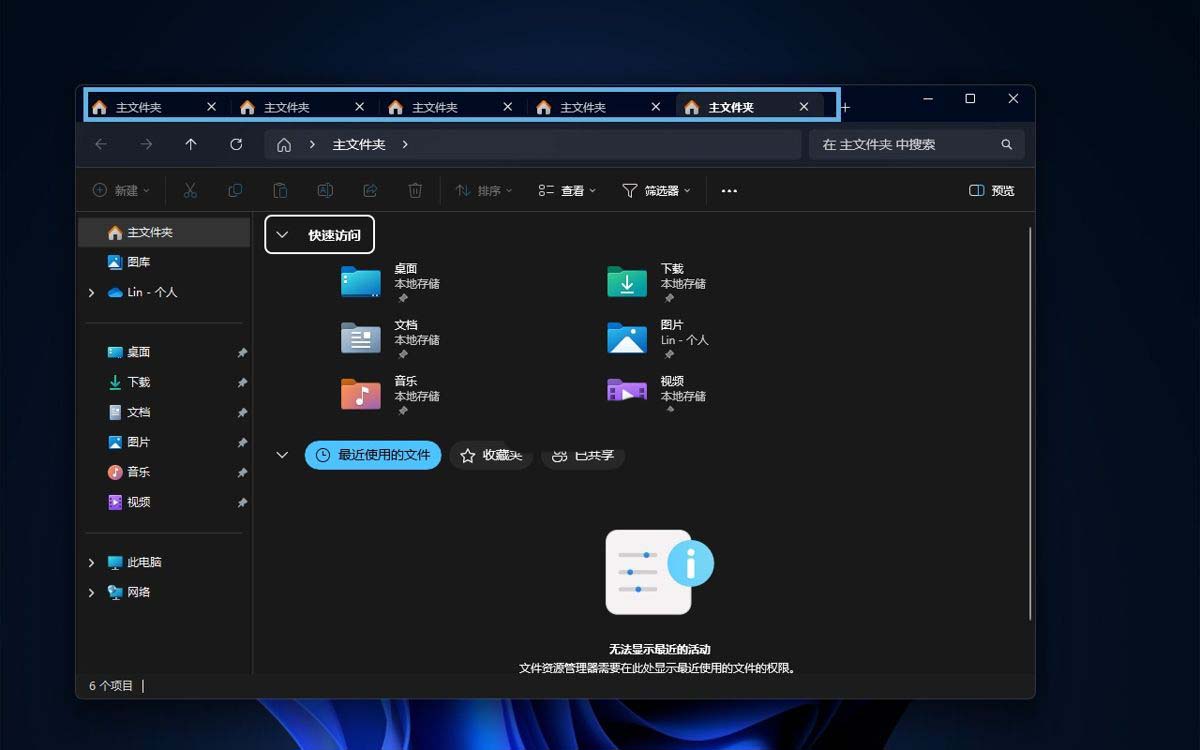Go forward with the right arrow button
The image size is (1200, 750).
click(x=147, y=145)
